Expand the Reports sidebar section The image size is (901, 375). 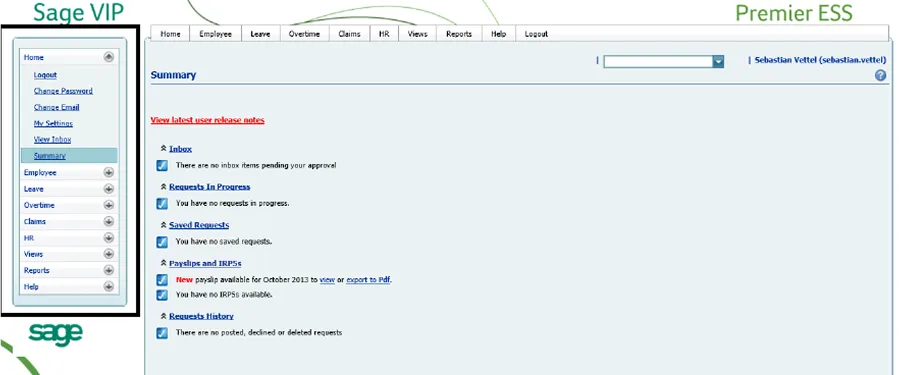109,270
